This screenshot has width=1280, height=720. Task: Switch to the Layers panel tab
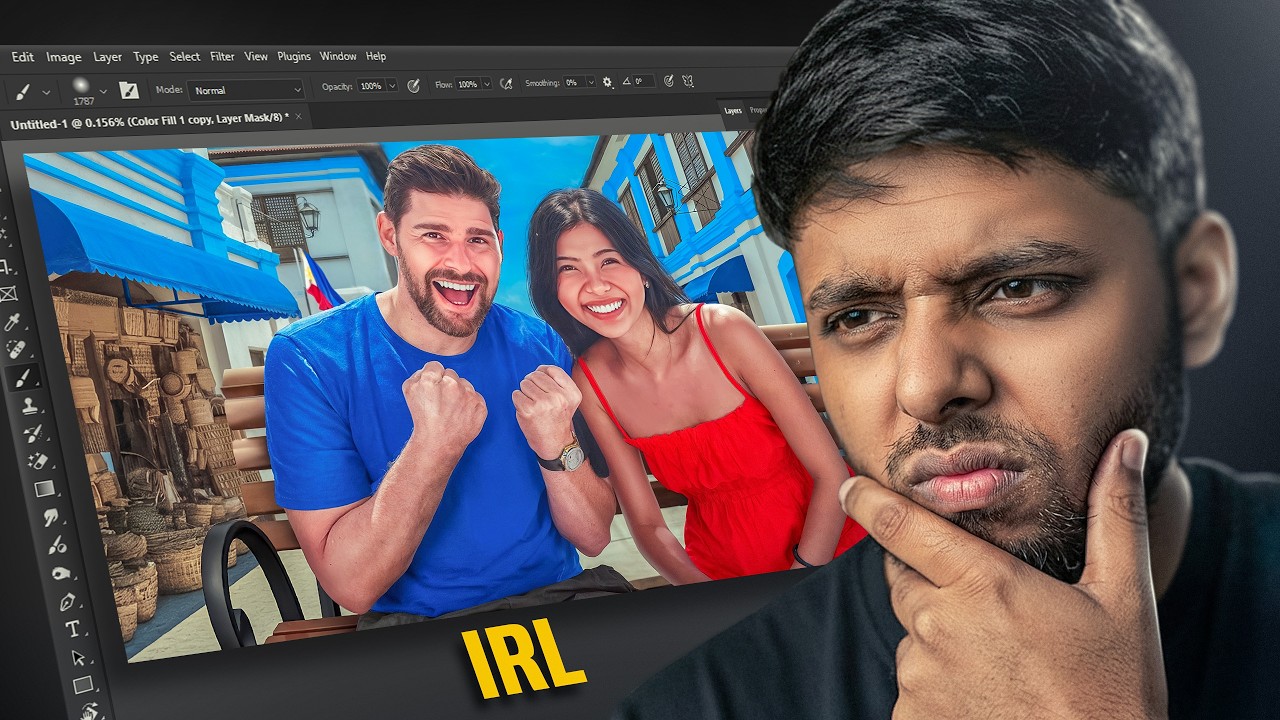(733, 110)
